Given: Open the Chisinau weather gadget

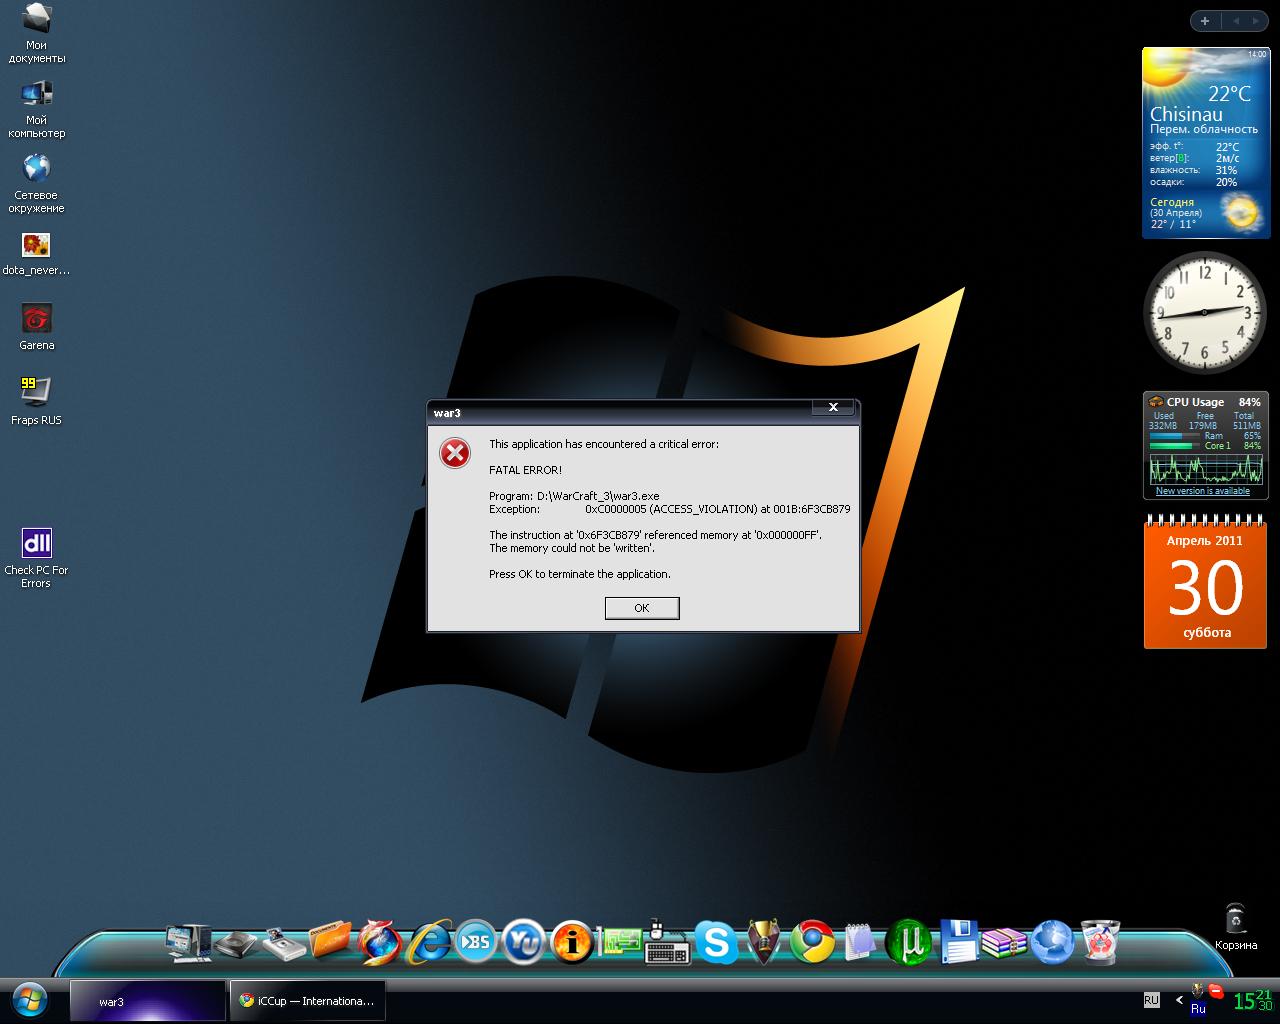Looking at the screenshot, I should point(1205,143).
